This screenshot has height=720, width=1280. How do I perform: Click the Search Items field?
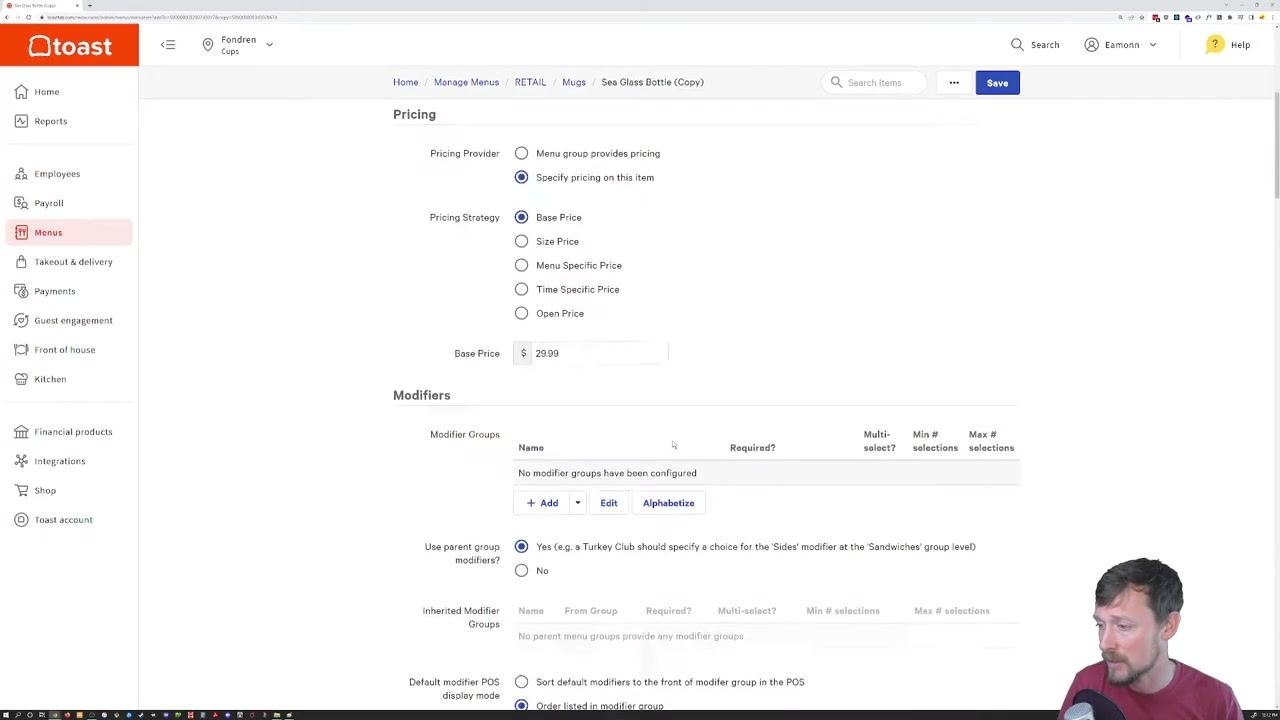pyautogui.click(x=875, y=83)
